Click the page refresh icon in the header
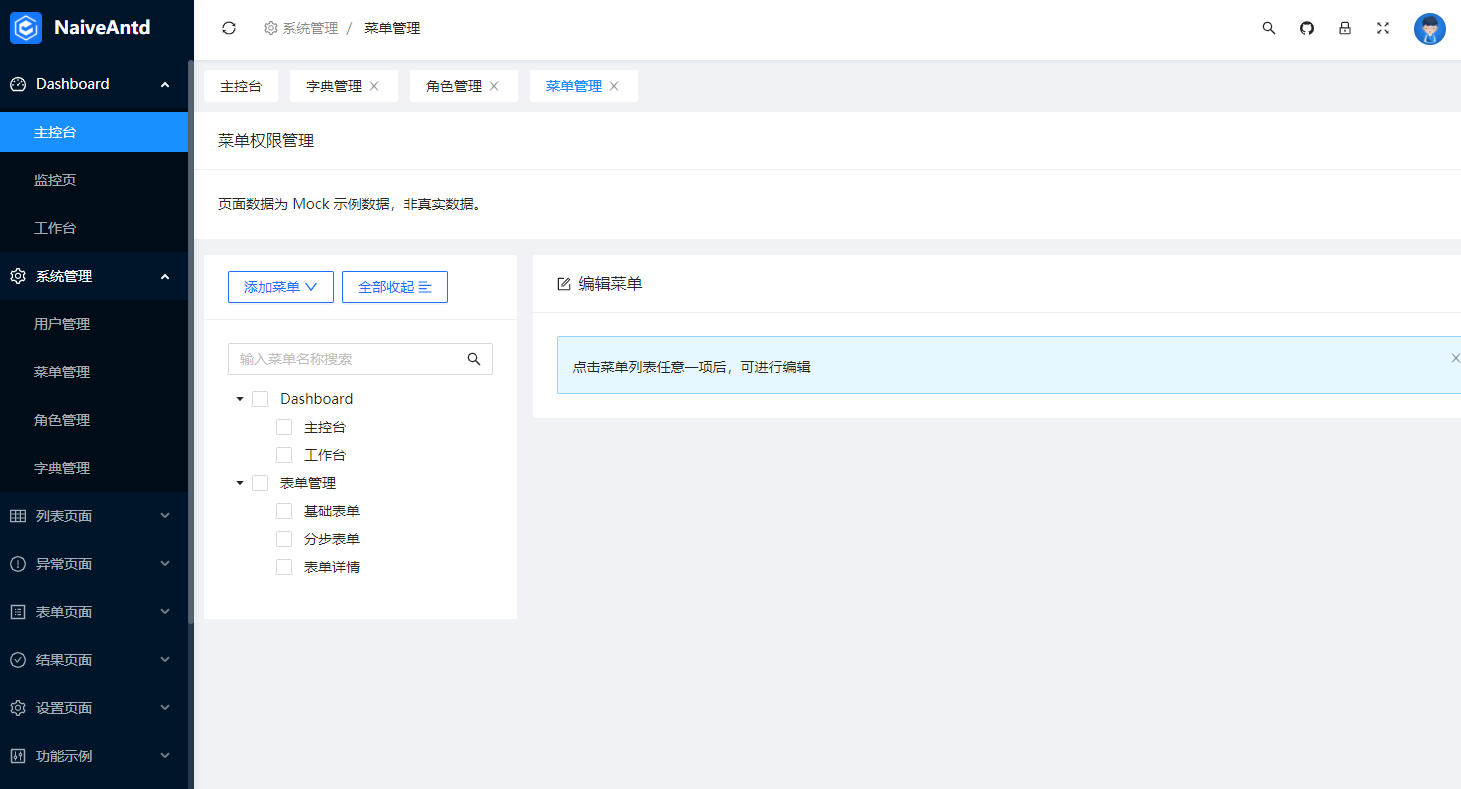Image resolution: width=1461 pixels, height=789 pixels. point(229,28)
